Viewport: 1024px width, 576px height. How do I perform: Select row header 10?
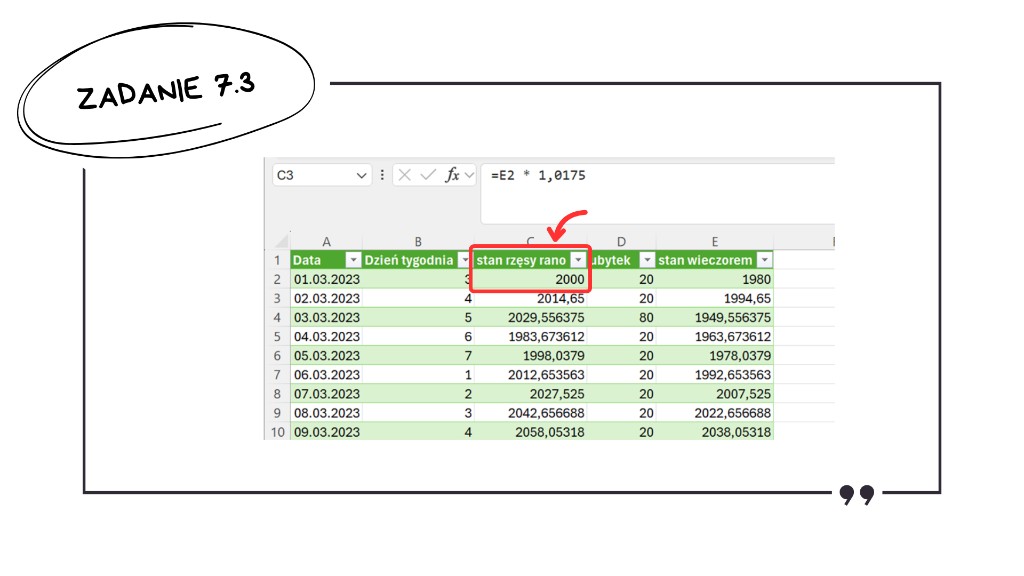point(277,432)
